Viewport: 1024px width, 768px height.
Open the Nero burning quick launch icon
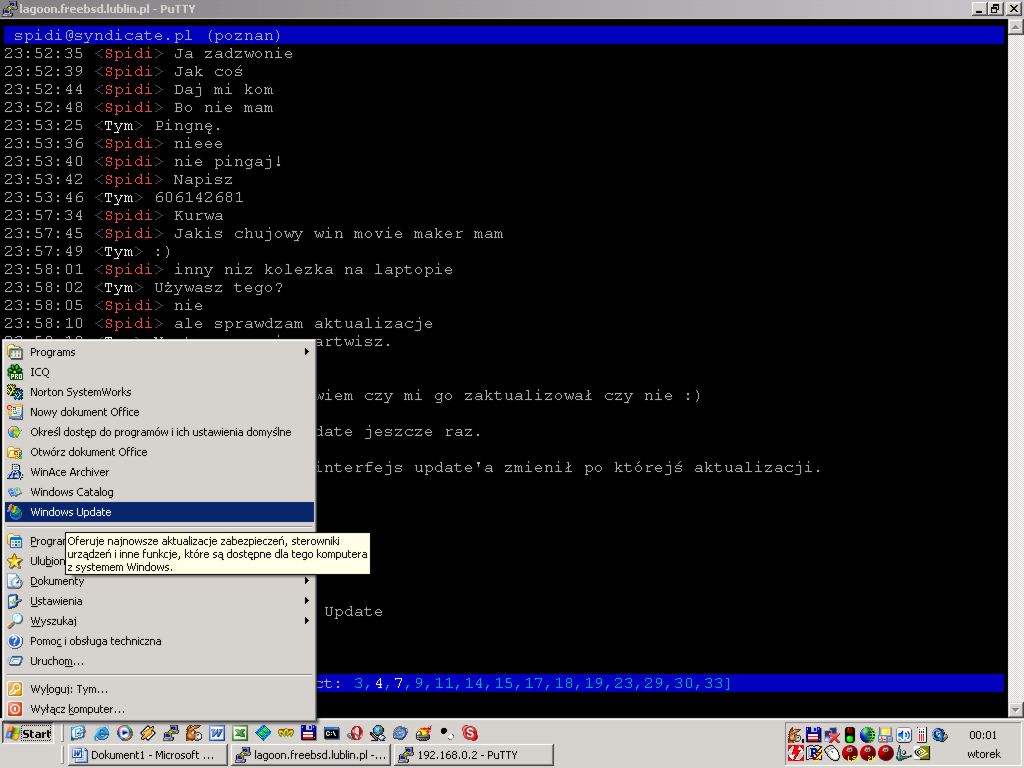[x=423, y=733]
